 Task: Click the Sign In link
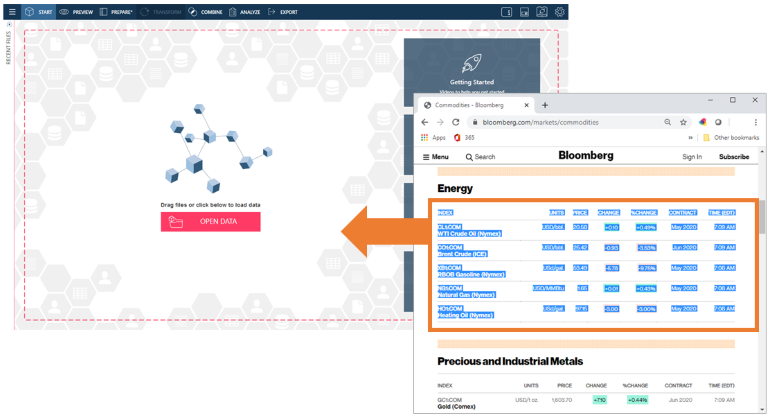(x=692, y=157)
